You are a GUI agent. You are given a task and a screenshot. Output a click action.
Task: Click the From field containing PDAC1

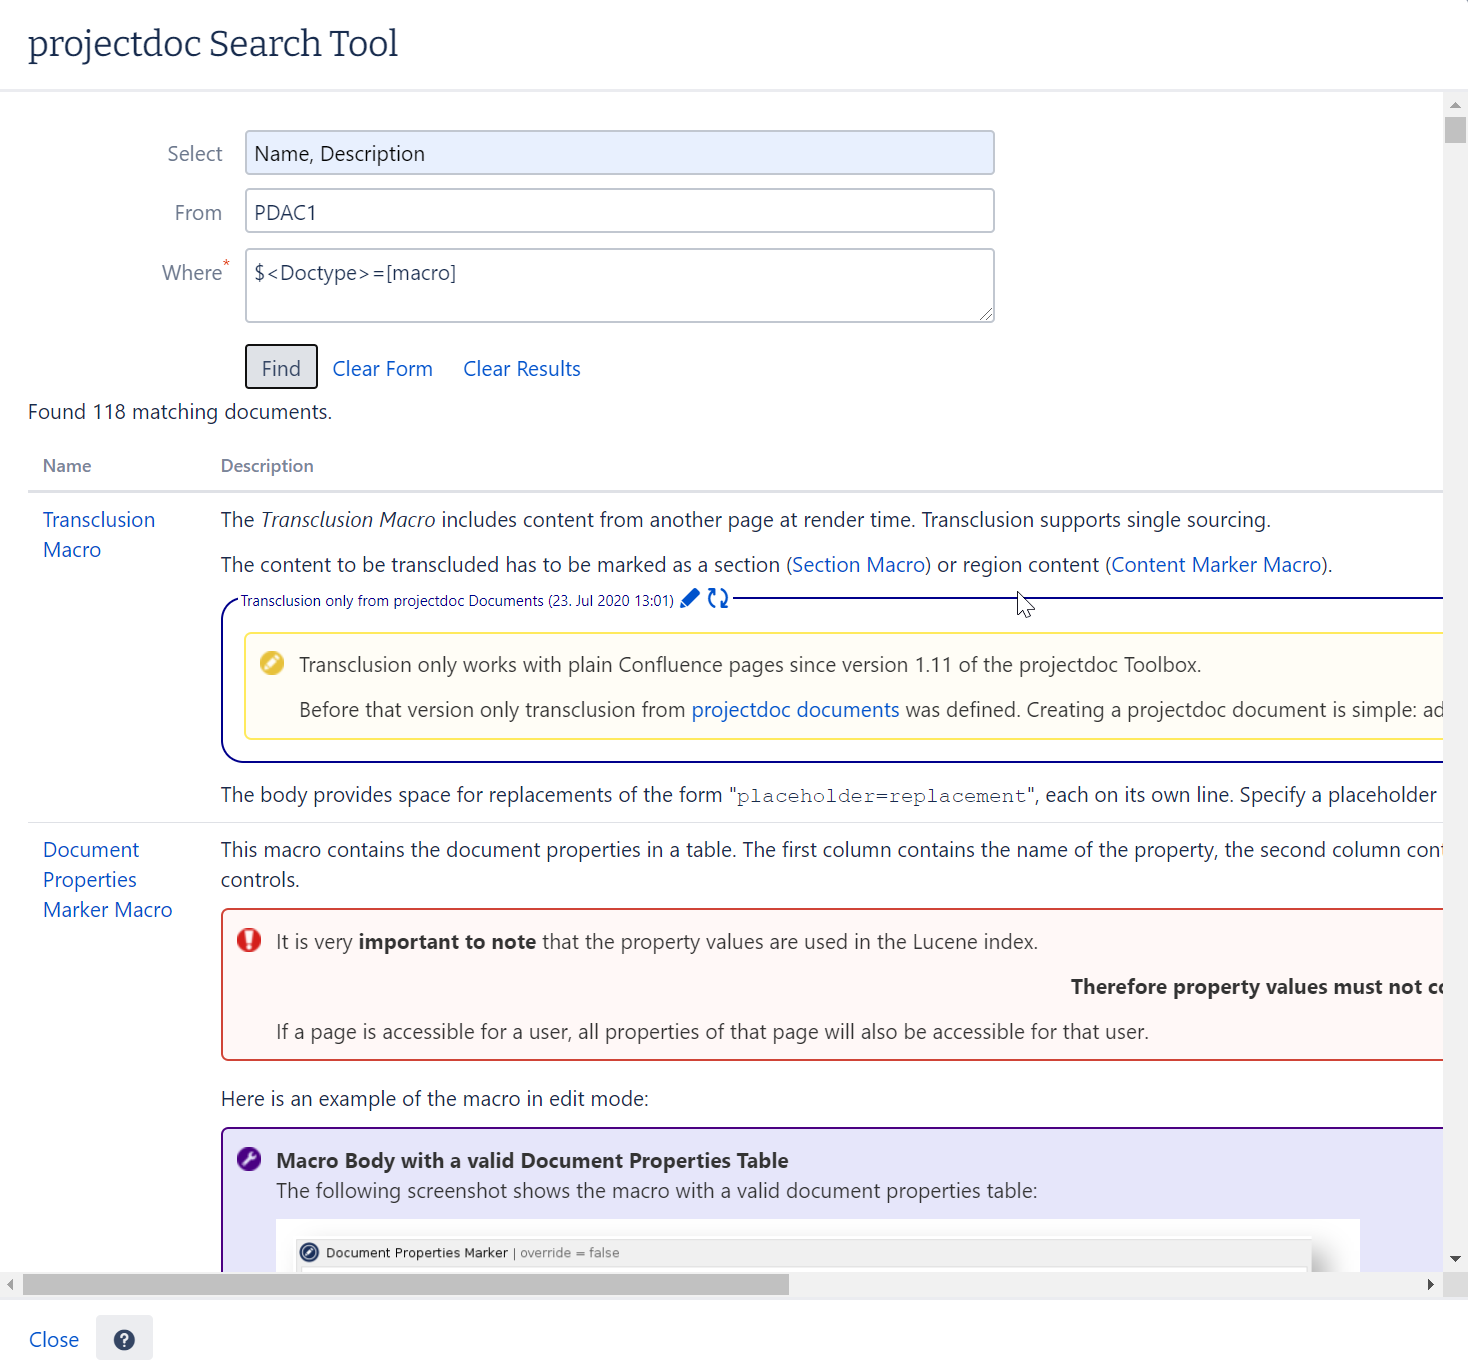pos(619,212)
